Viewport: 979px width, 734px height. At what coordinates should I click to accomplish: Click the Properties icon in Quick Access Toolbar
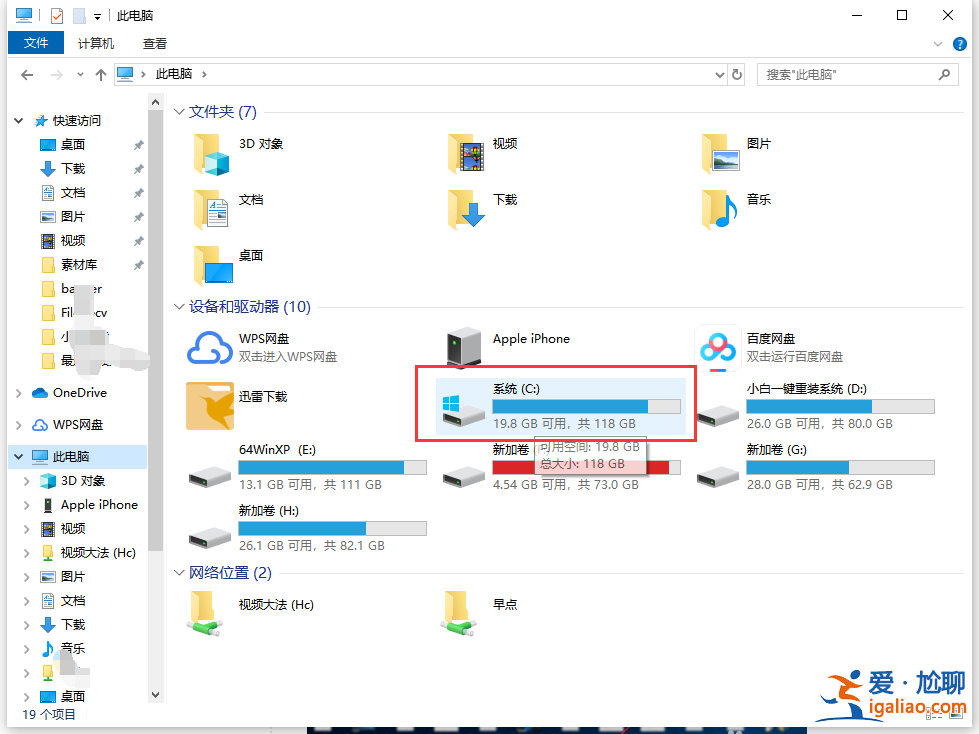55,15
